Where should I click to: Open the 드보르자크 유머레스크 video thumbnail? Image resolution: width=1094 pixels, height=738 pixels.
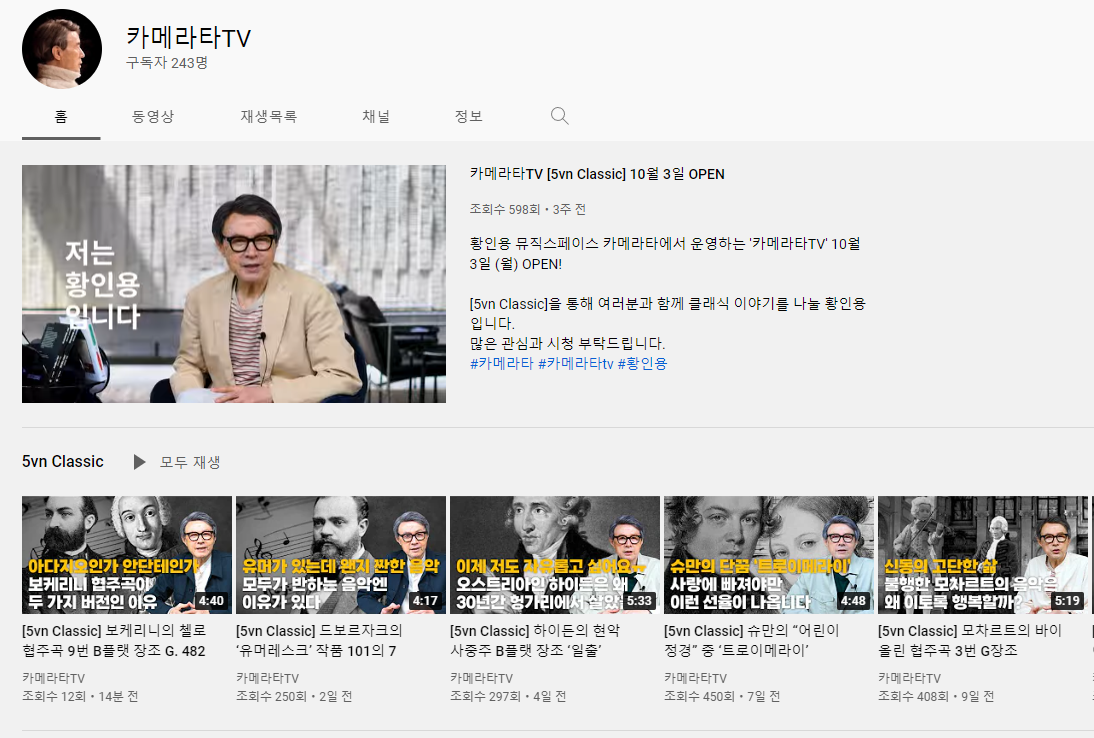pos(340,555)
